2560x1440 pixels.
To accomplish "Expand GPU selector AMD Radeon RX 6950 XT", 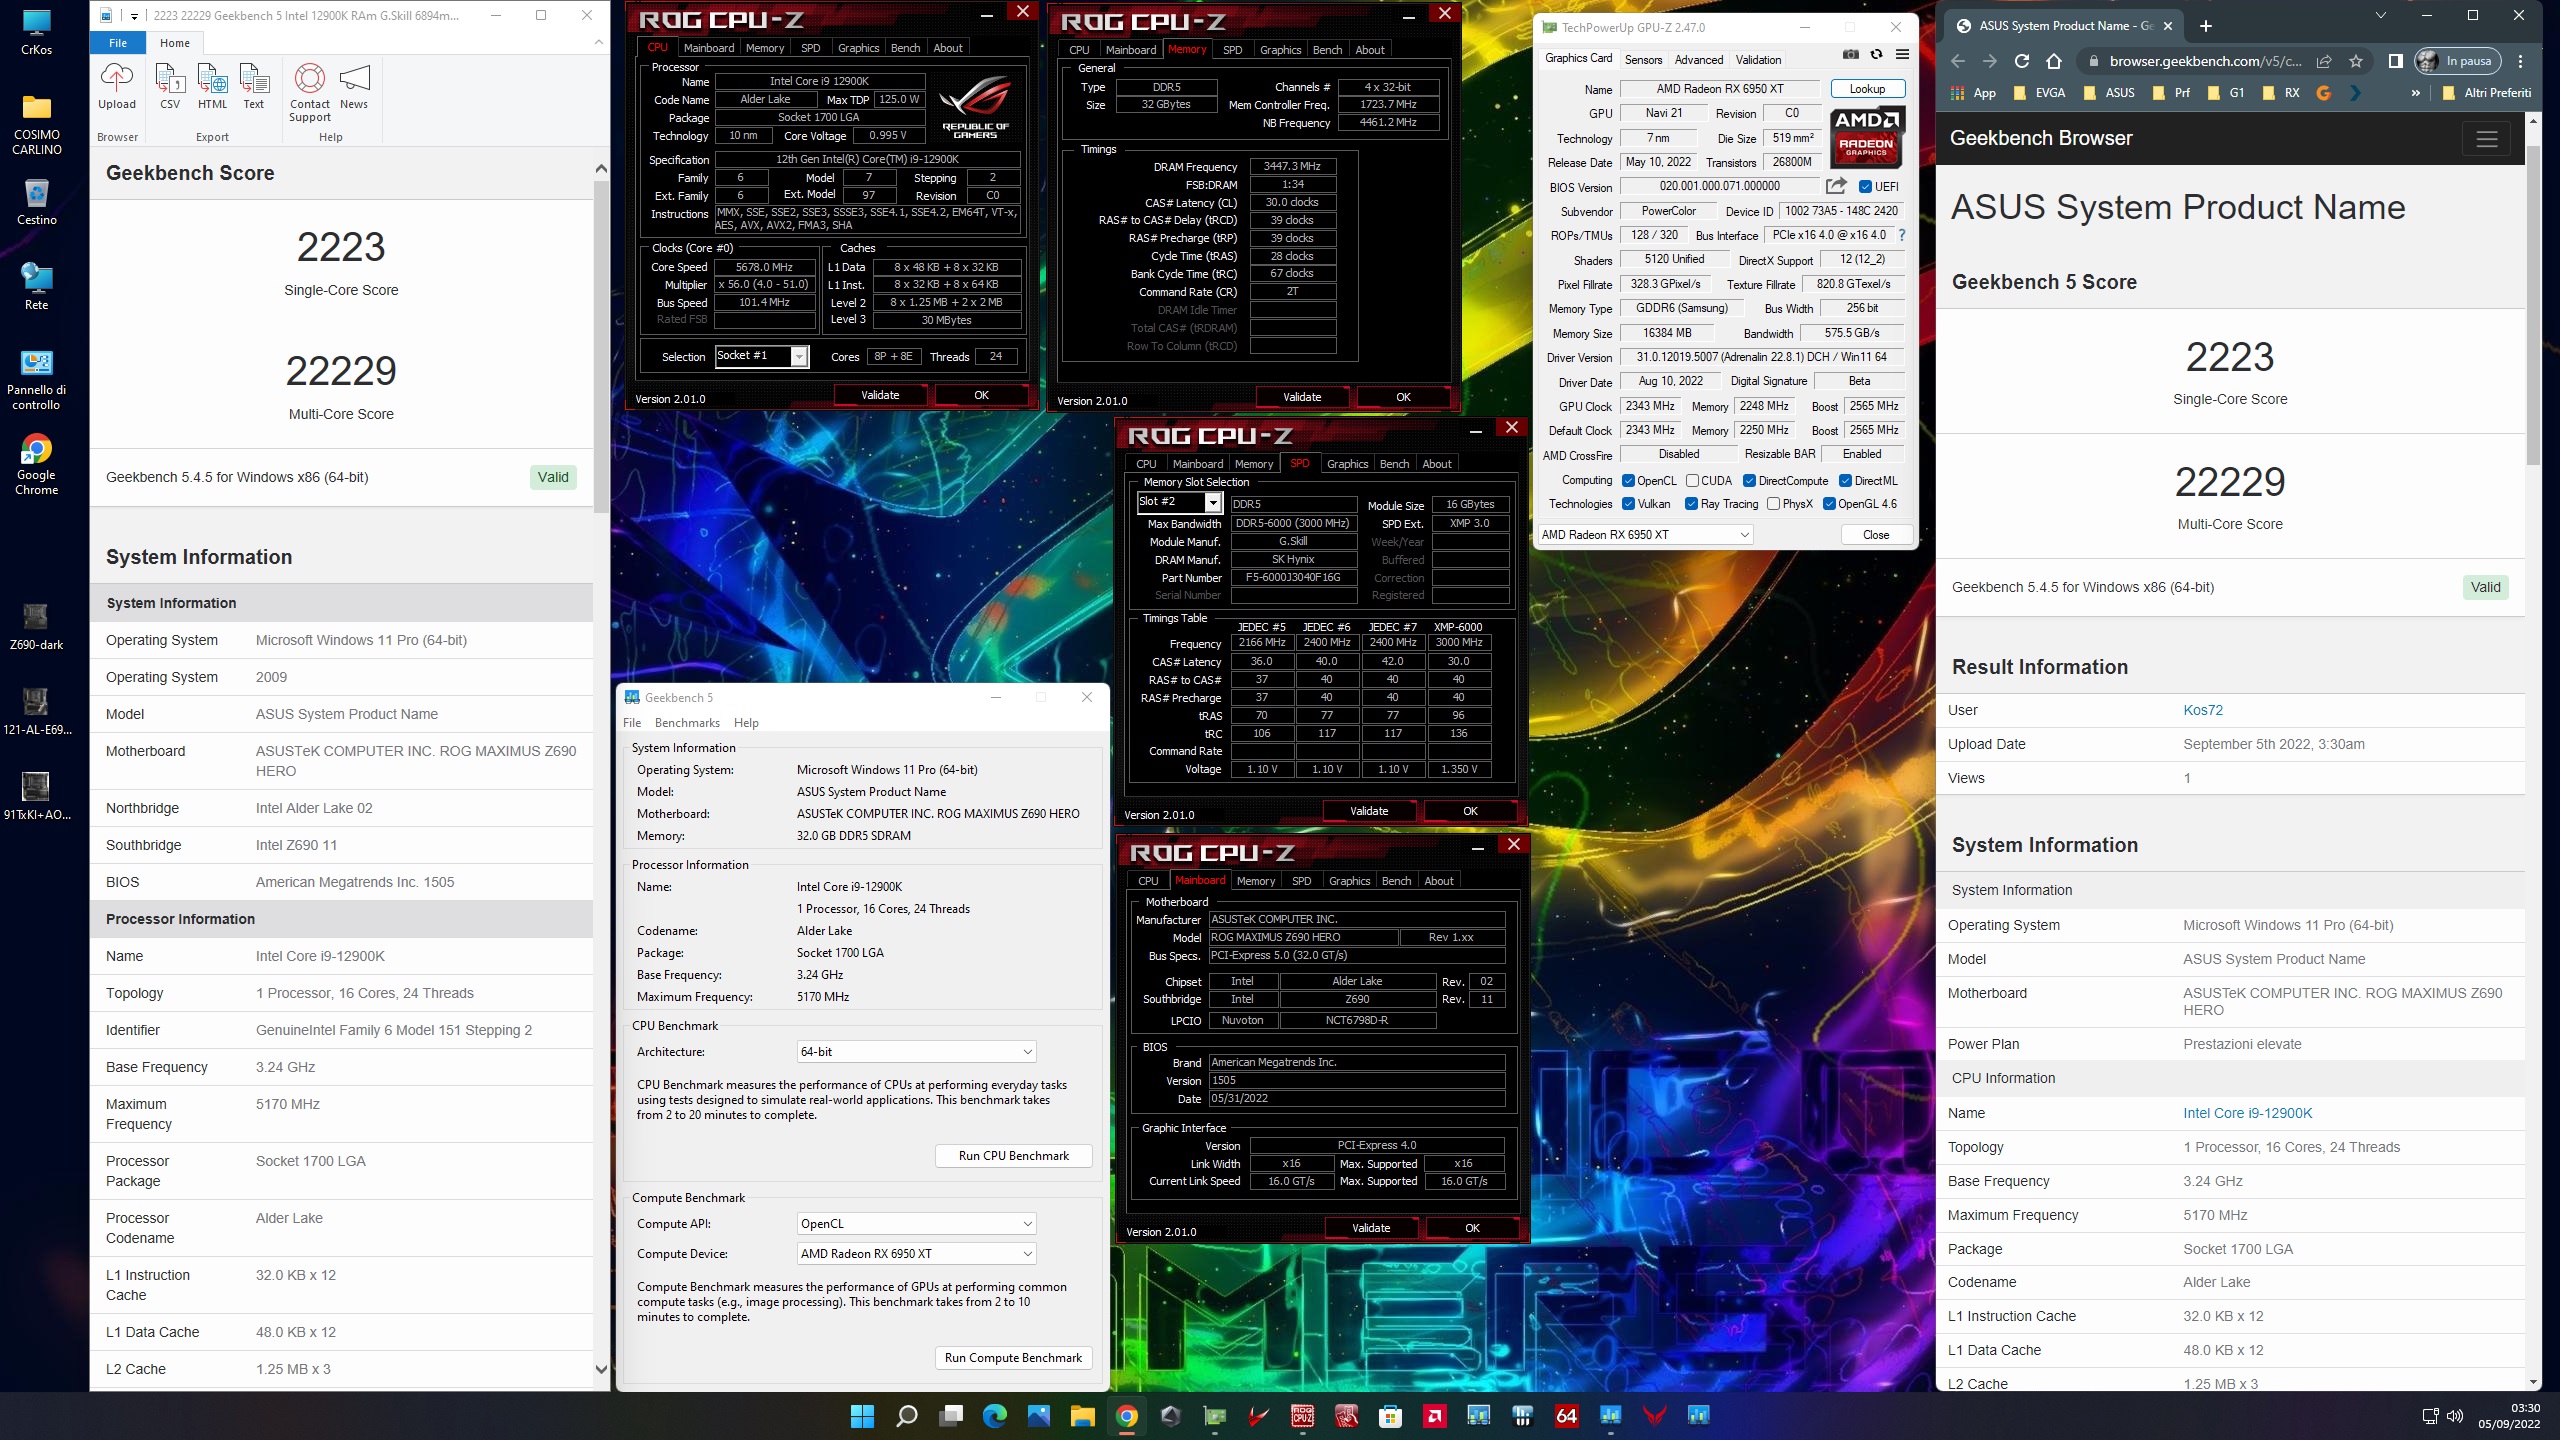I will point(1645,535).
